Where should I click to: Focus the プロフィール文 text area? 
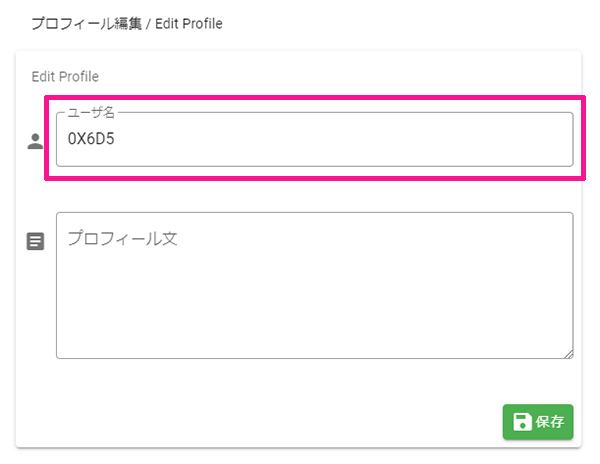click(315, 285)
